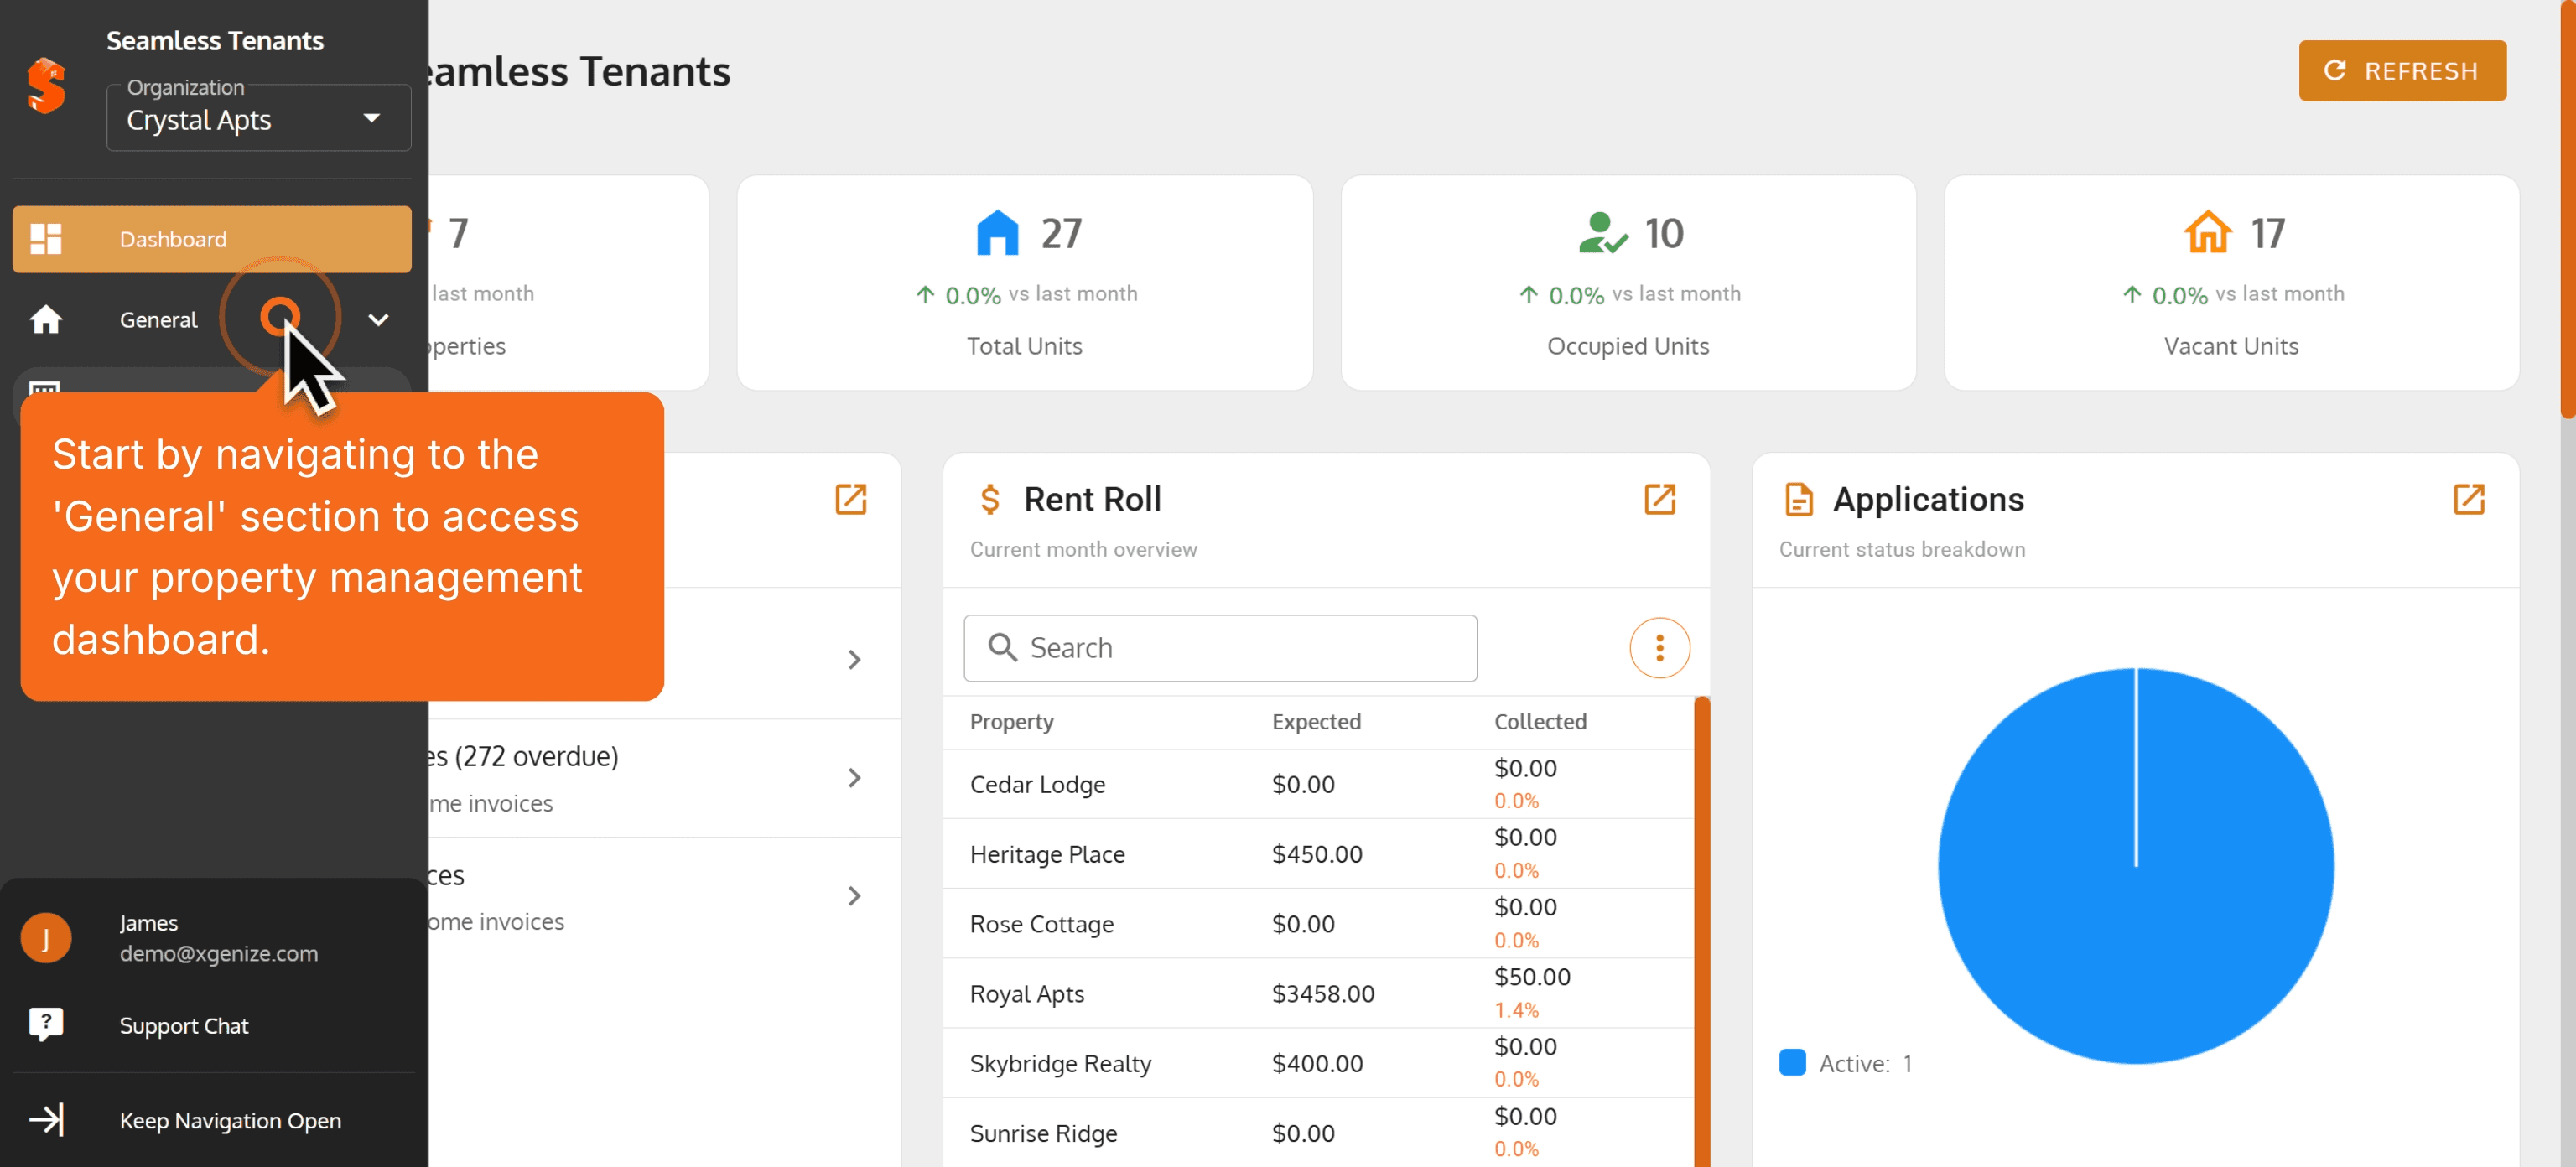
Task: Click the James user name in the sidebar
Action: [x=149, y=923]
